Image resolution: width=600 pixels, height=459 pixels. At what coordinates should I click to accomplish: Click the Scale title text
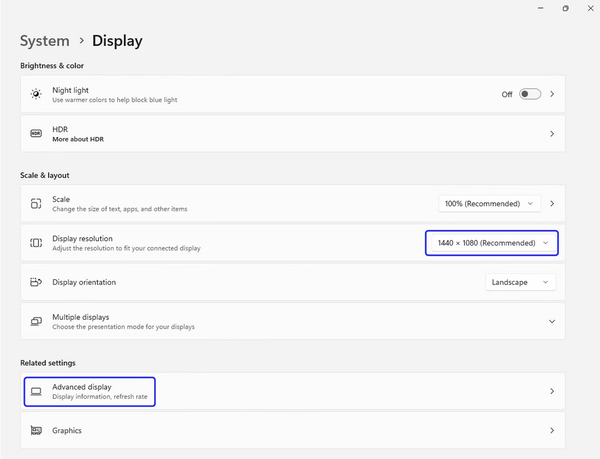[x=61, y=199]
